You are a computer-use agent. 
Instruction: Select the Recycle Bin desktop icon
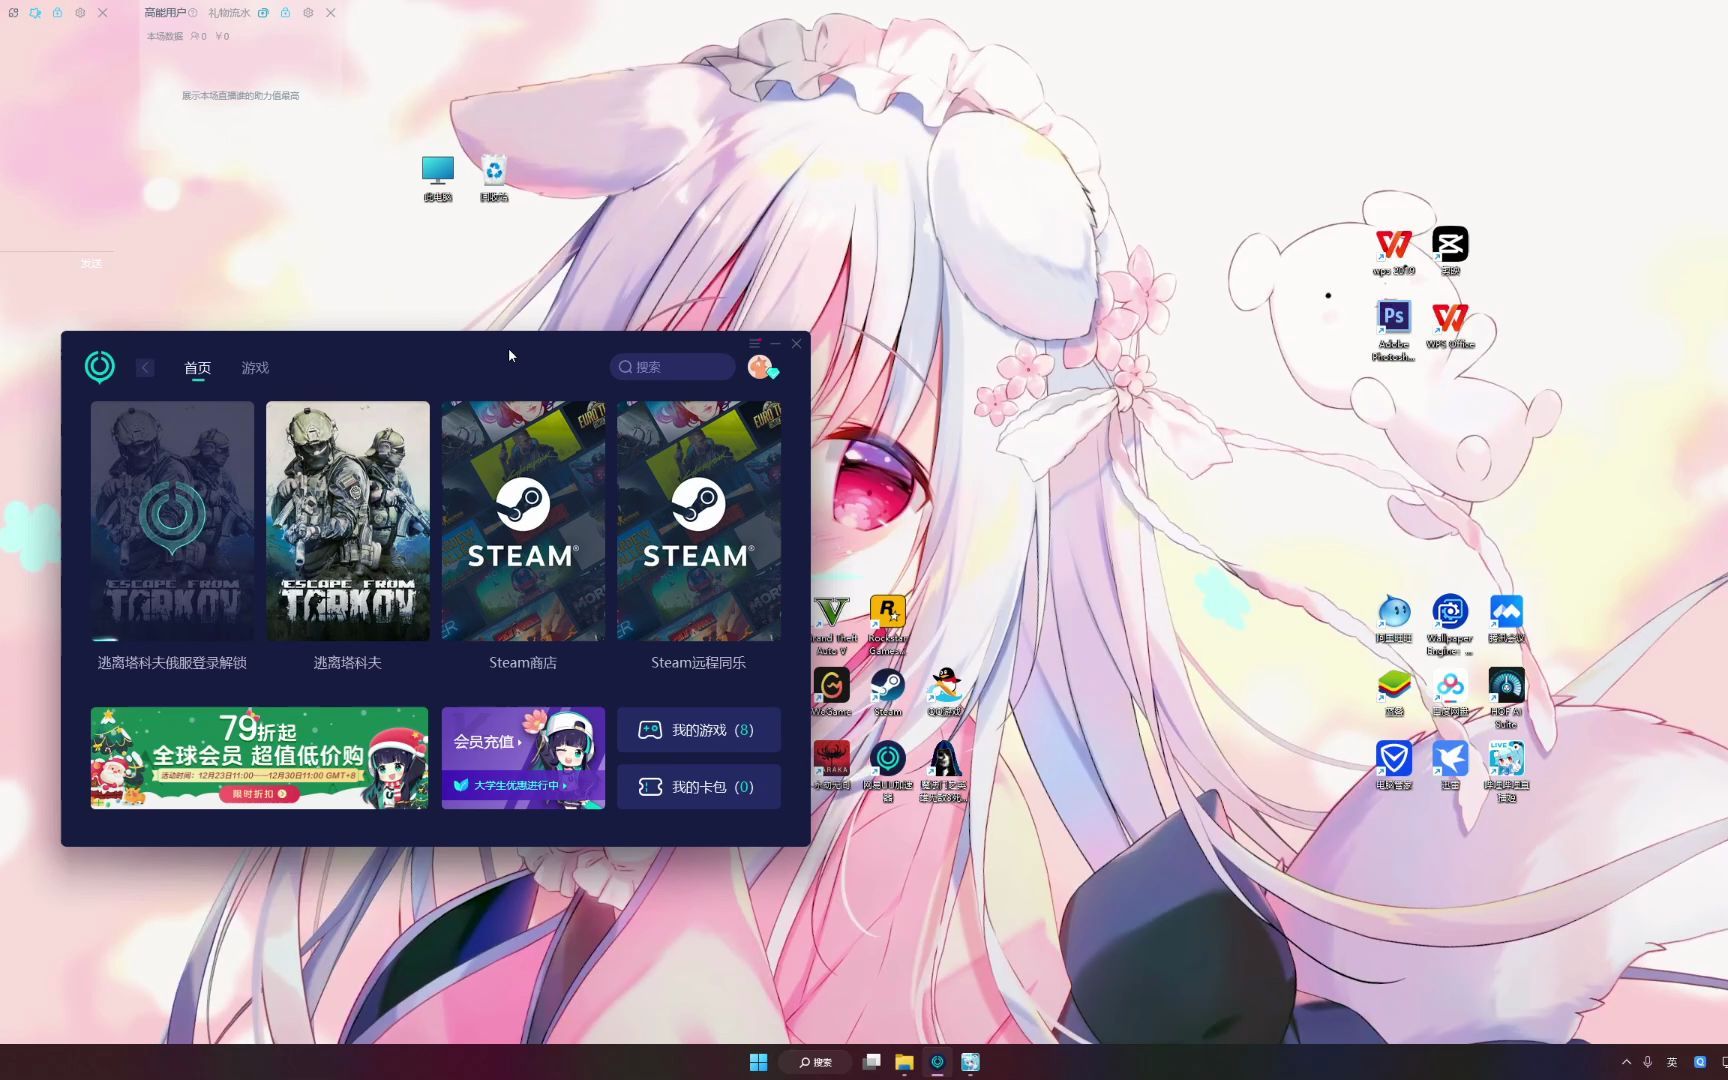[494, 178]
